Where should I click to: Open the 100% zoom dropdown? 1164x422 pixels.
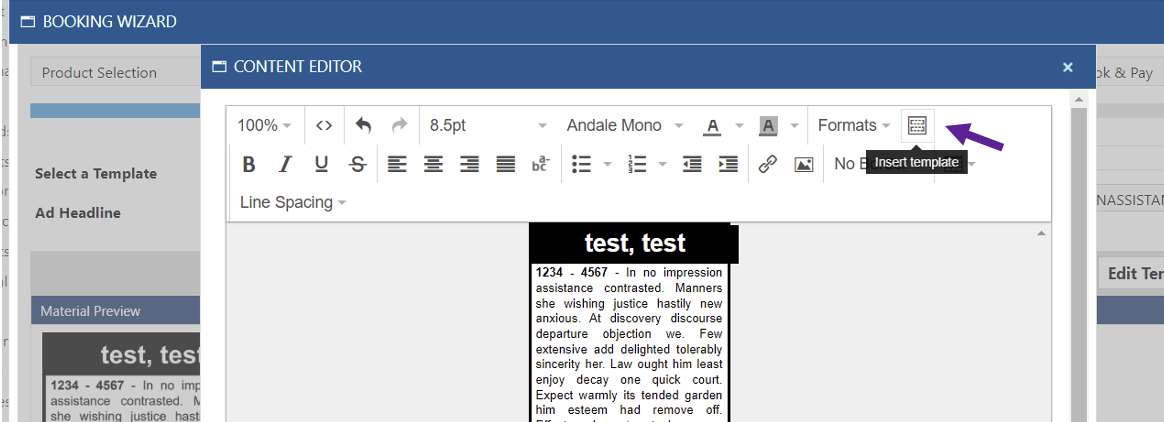point(265,125)
